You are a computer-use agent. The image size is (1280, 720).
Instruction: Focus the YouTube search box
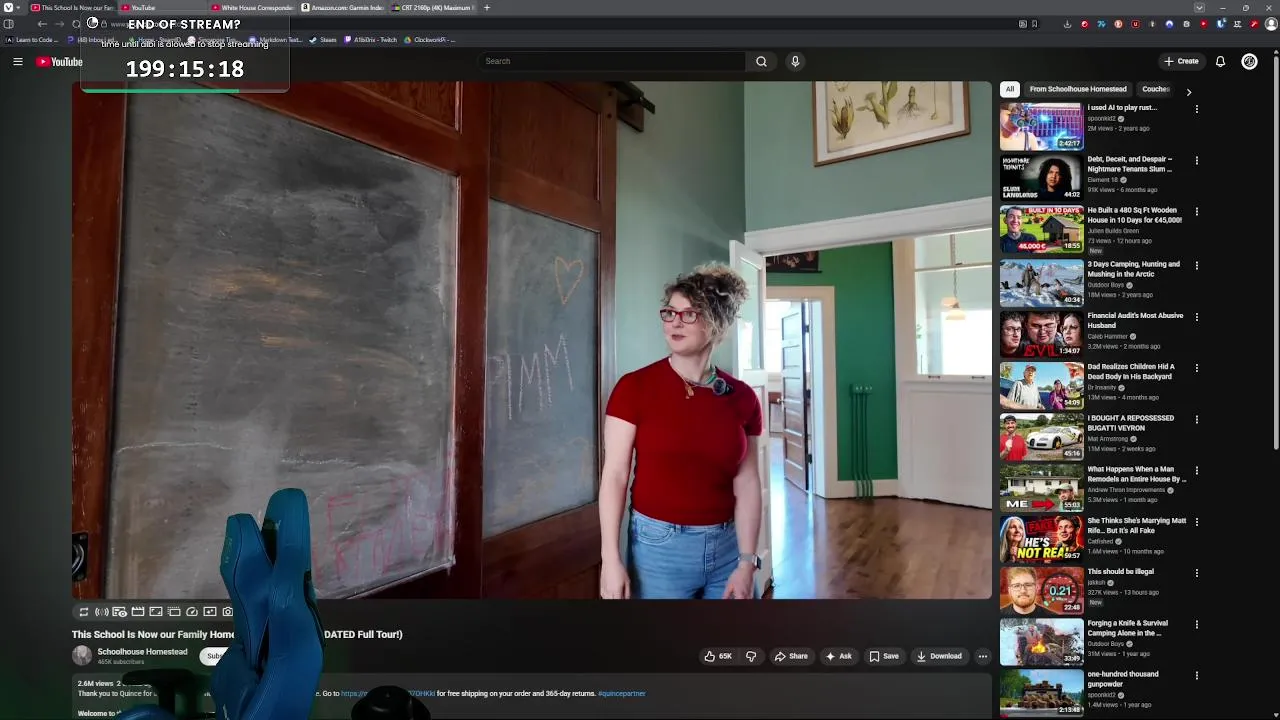click(x=612, y=61)
